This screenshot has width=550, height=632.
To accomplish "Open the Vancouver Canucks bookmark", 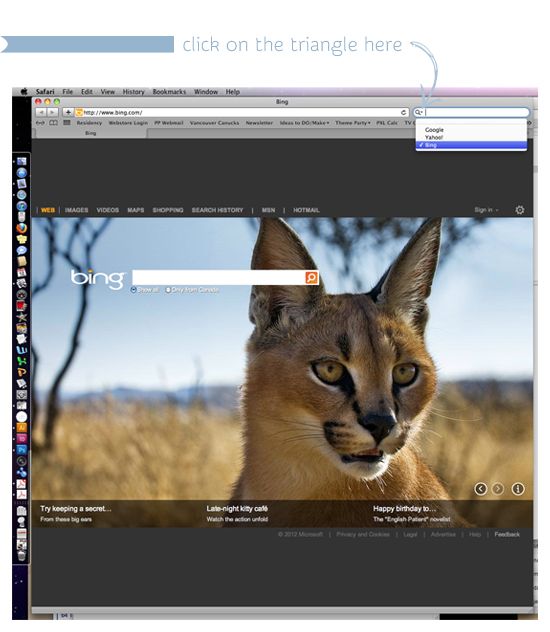I will (x=214, y=123).
